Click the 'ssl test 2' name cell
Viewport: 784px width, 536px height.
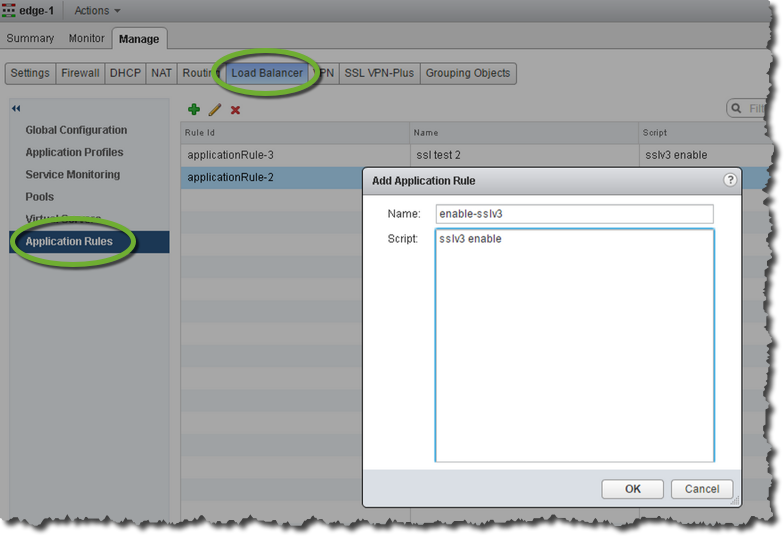pyautogui.click(x=524, y=155)
